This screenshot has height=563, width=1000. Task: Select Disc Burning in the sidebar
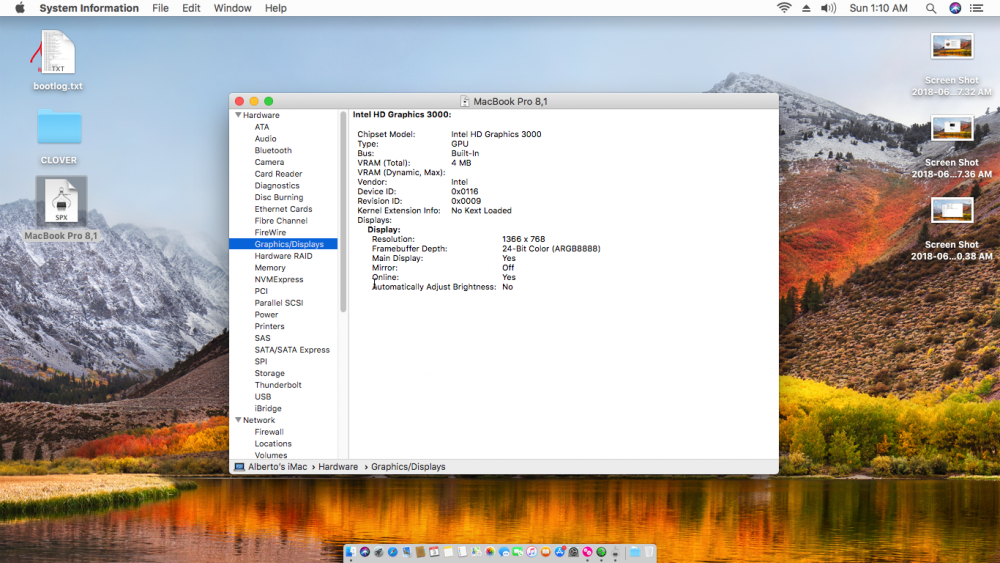(279, 198)
